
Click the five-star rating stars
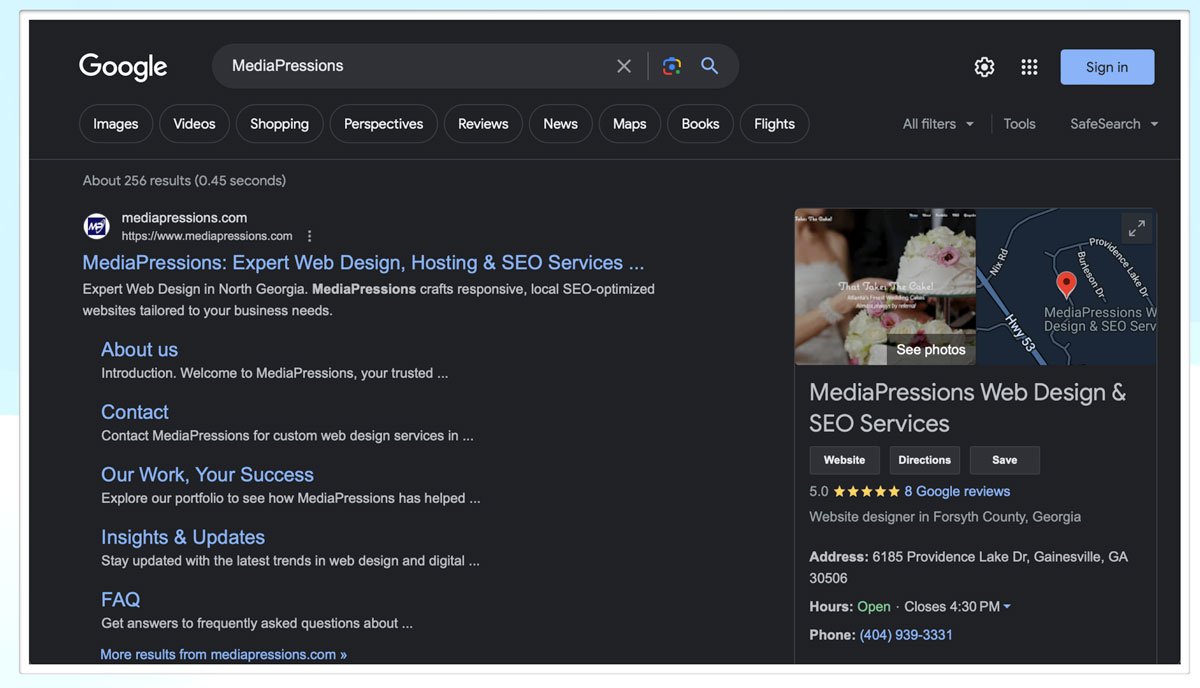pyautogui.click(x=866, y=491)
